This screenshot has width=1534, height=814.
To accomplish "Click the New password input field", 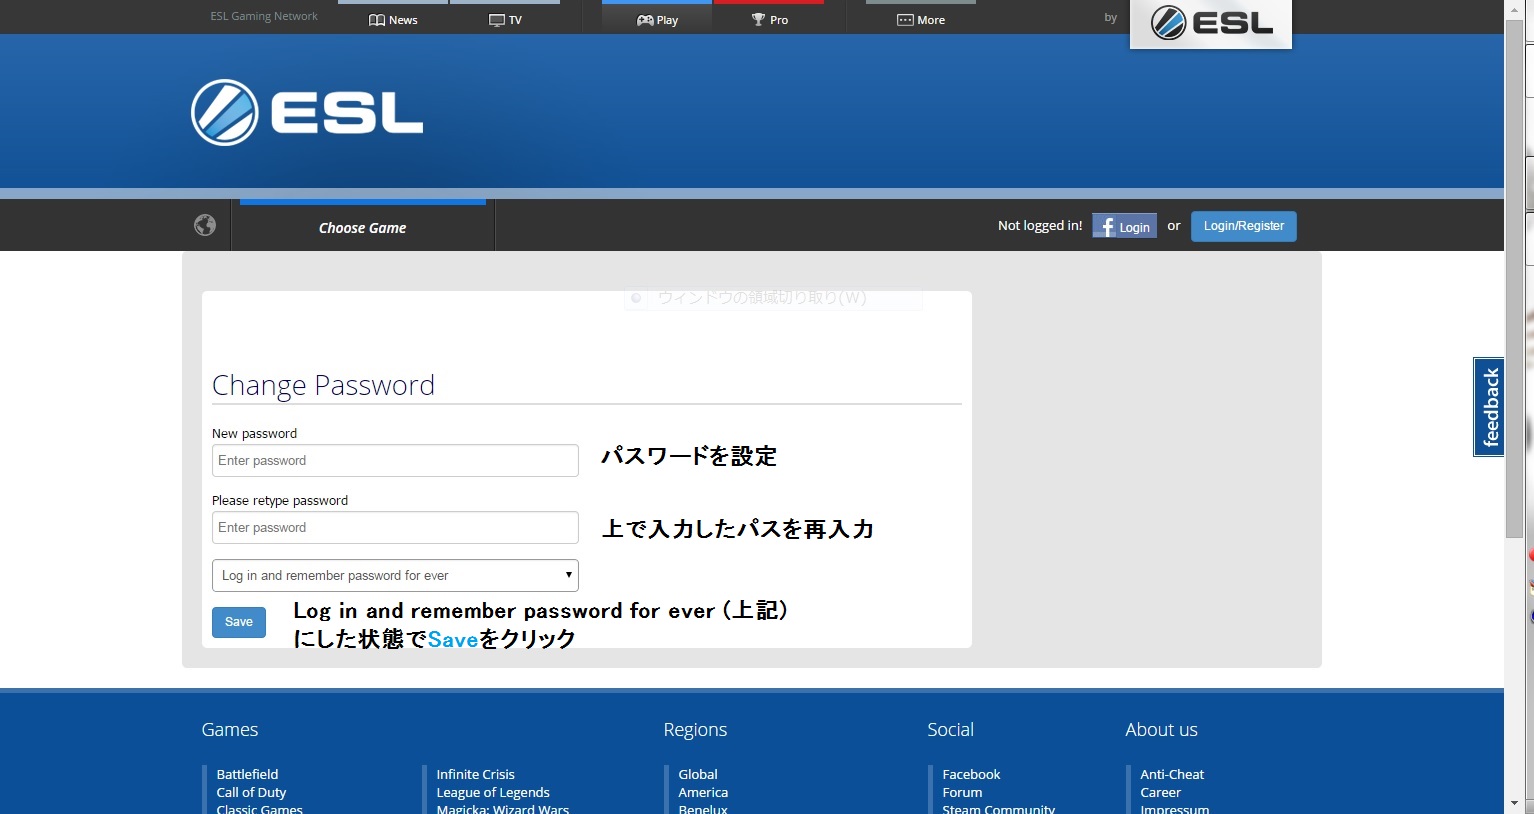I will click(395, 460).
